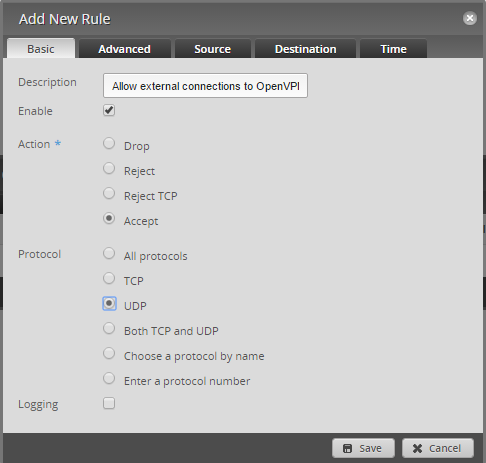
Task: Uncheck the Enable checkbox
Action: (x=109, y=110)
